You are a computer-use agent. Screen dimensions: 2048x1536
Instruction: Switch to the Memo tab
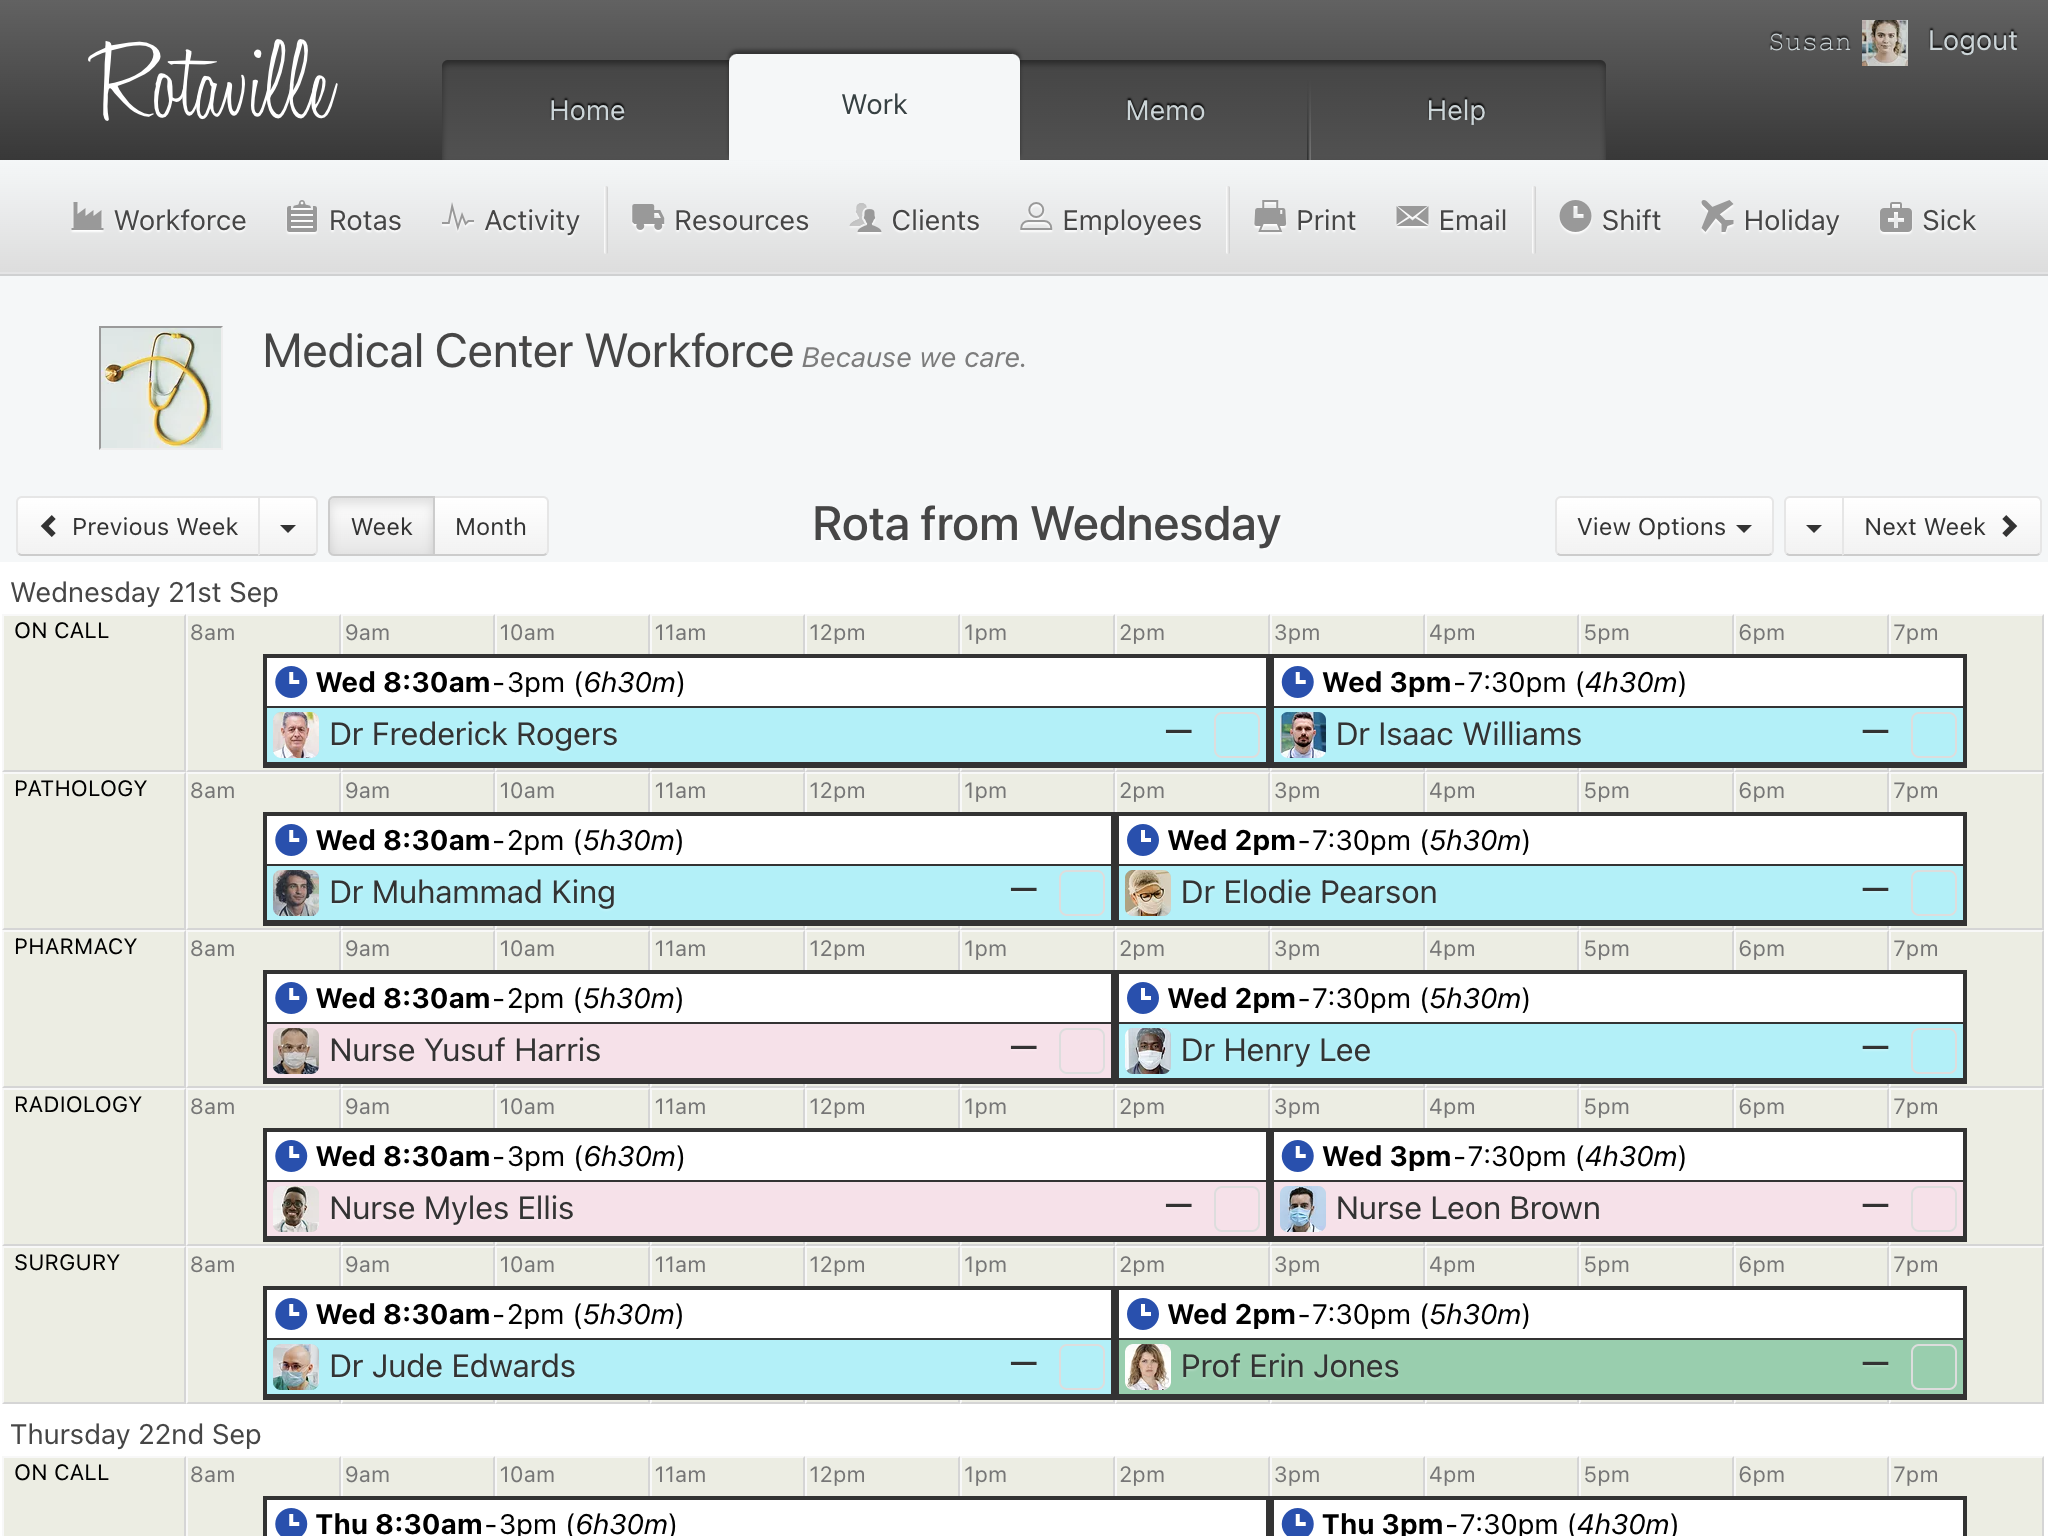tap(1164, 110)
